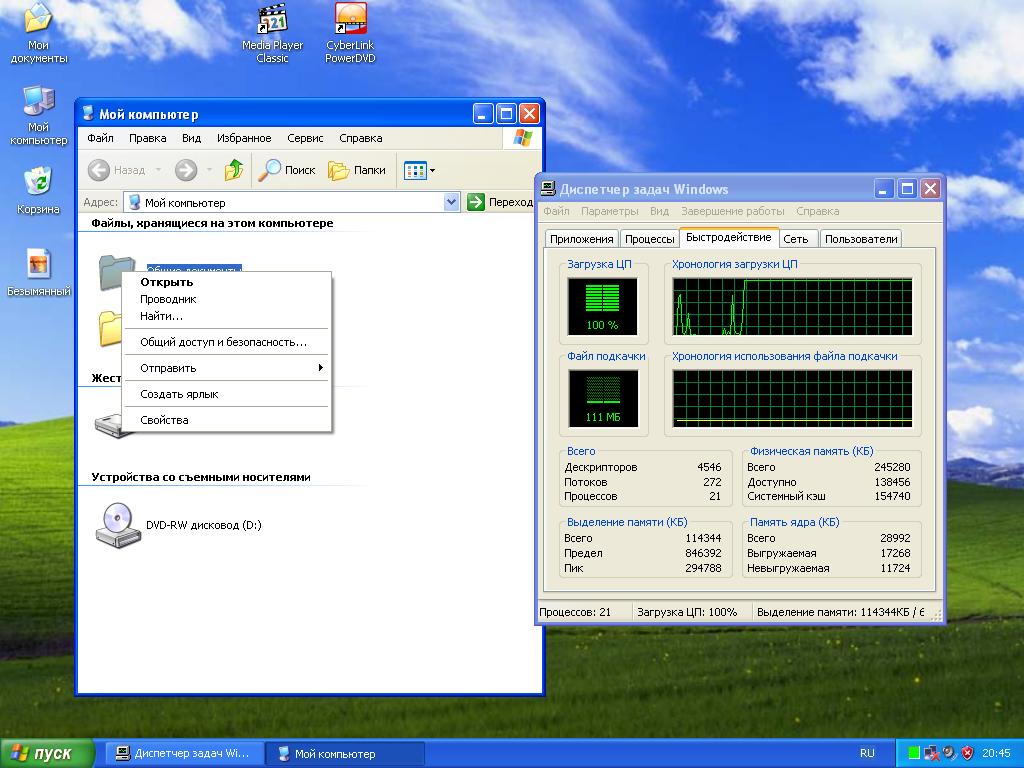The image size is (1024, 768).
Task: Click the green CPU meter tray icon
Action: 914,753
